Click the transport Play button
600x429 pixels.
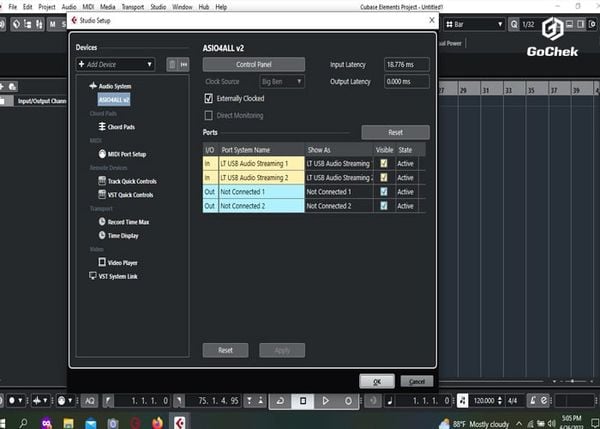(325, 401)
